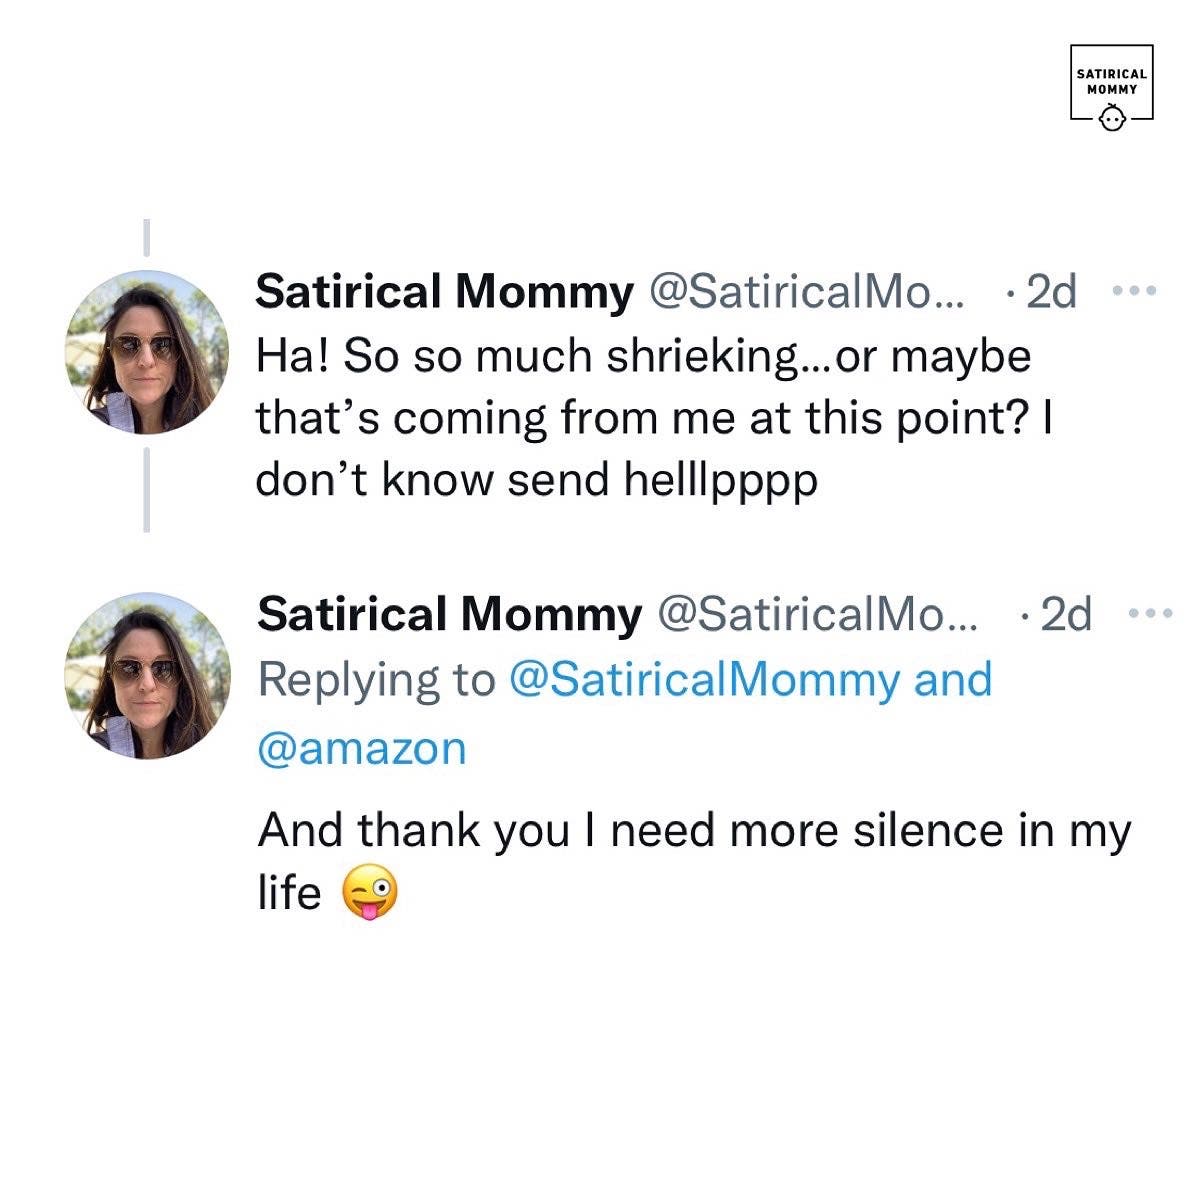Click the thread line above the first avatar
The height and width of the screenshot is (1200, 1200).
point(146,238)
